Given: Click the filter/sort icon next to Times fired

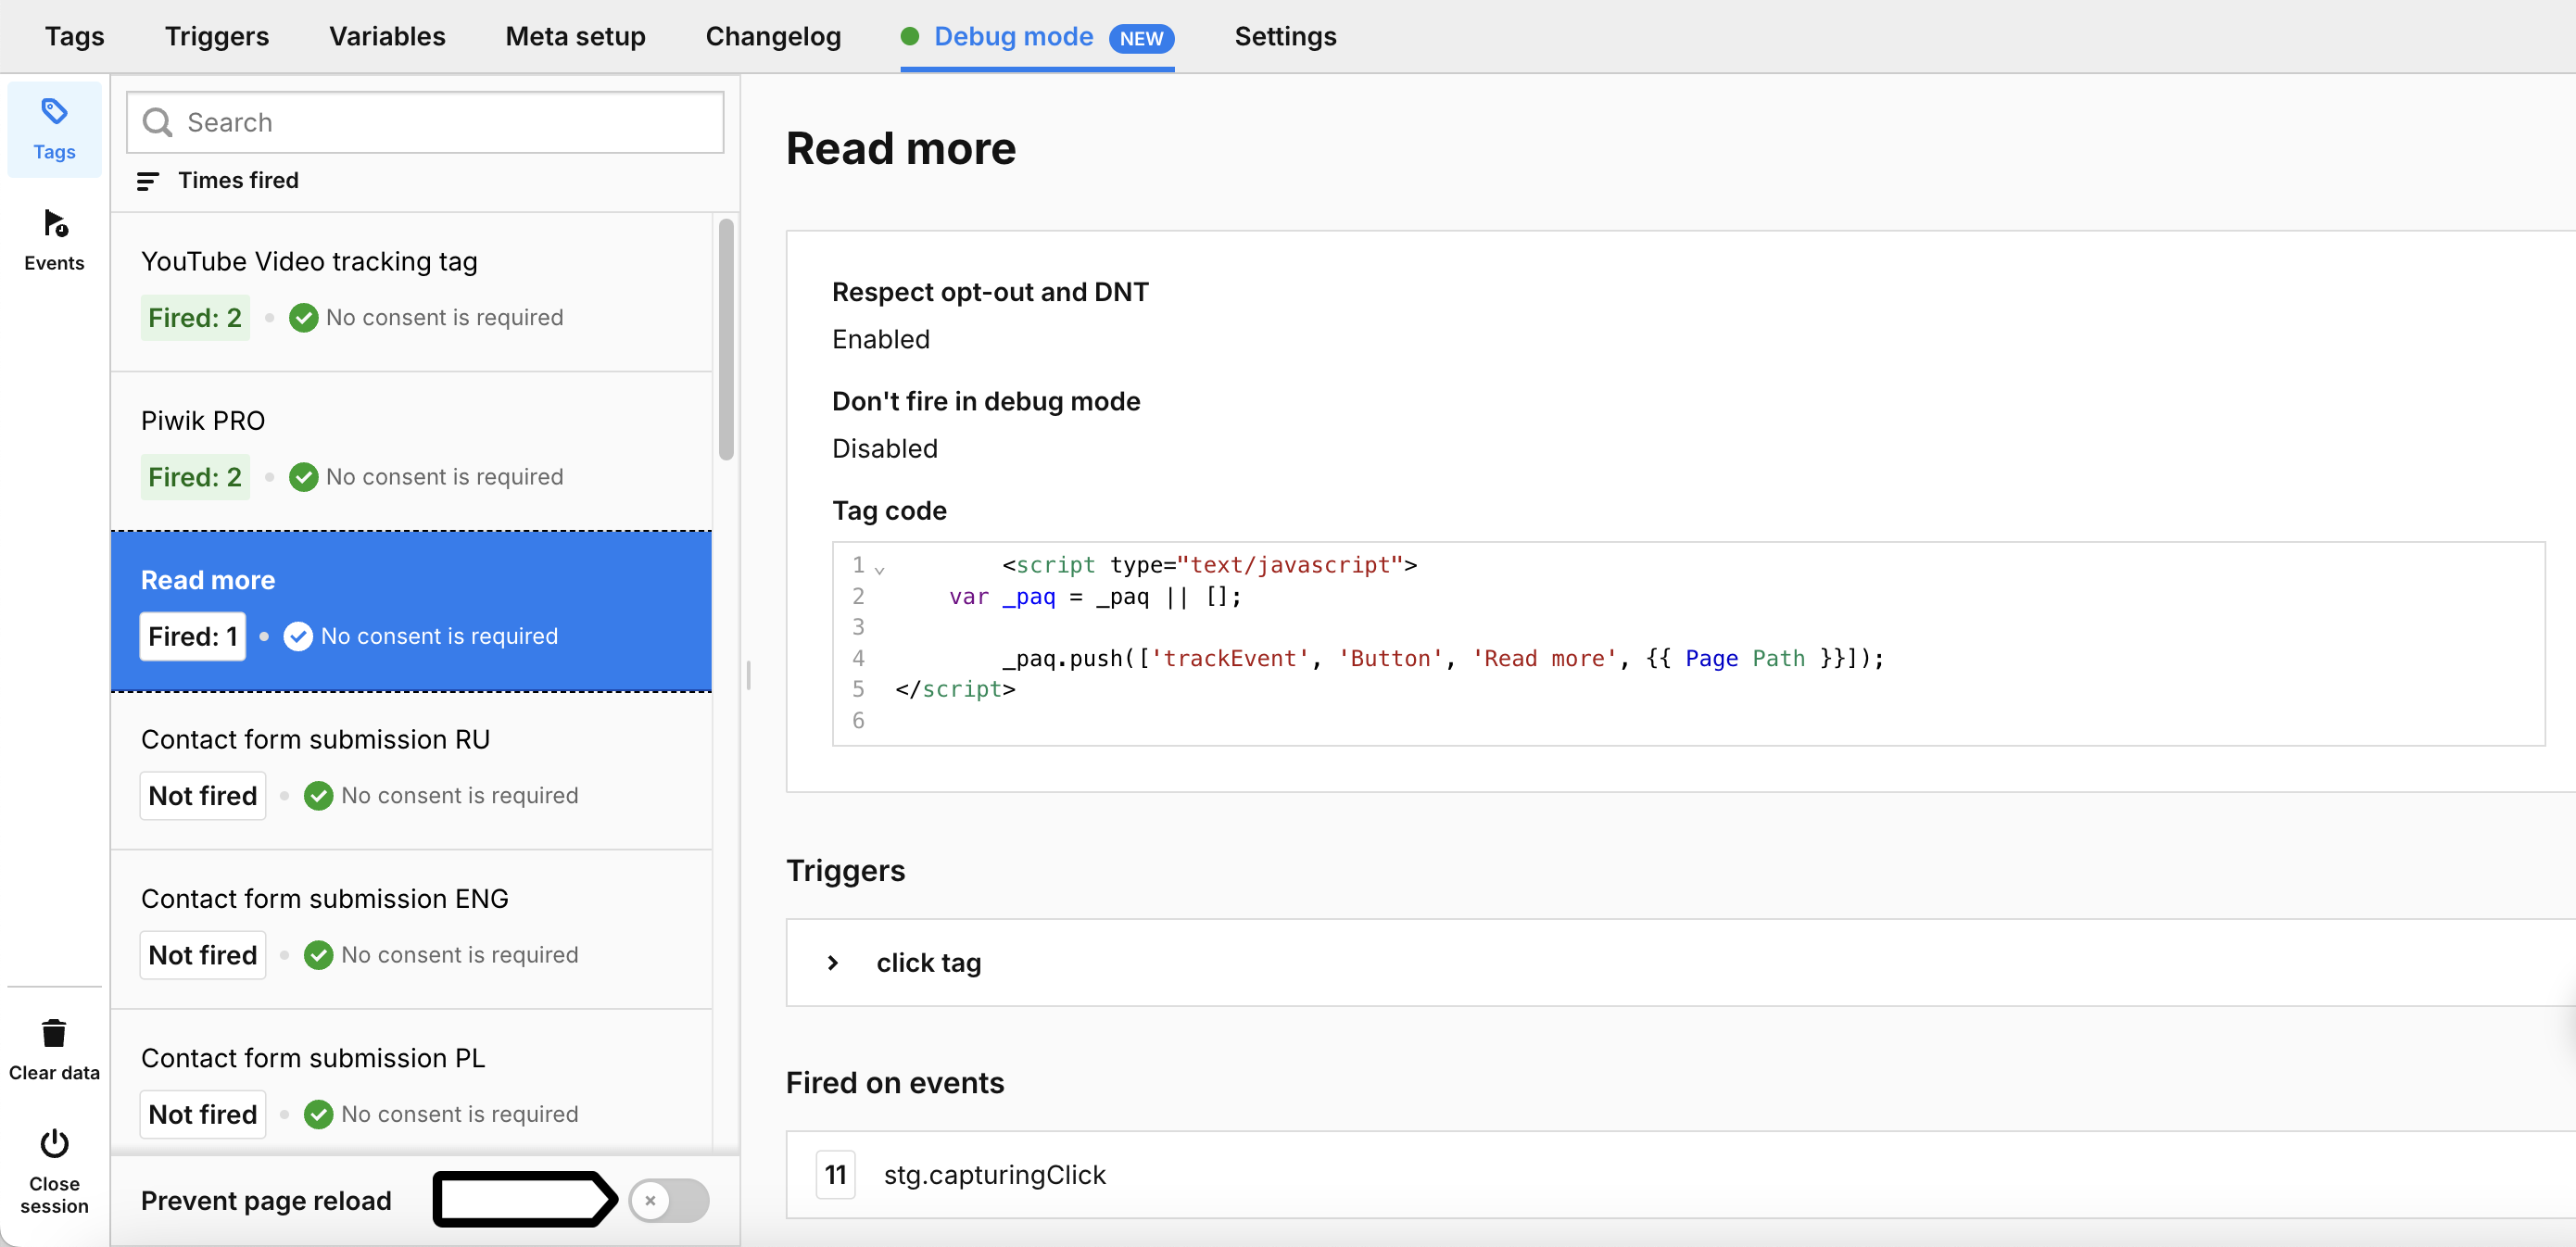Looking at the screenshot, I should coord(148,181).
